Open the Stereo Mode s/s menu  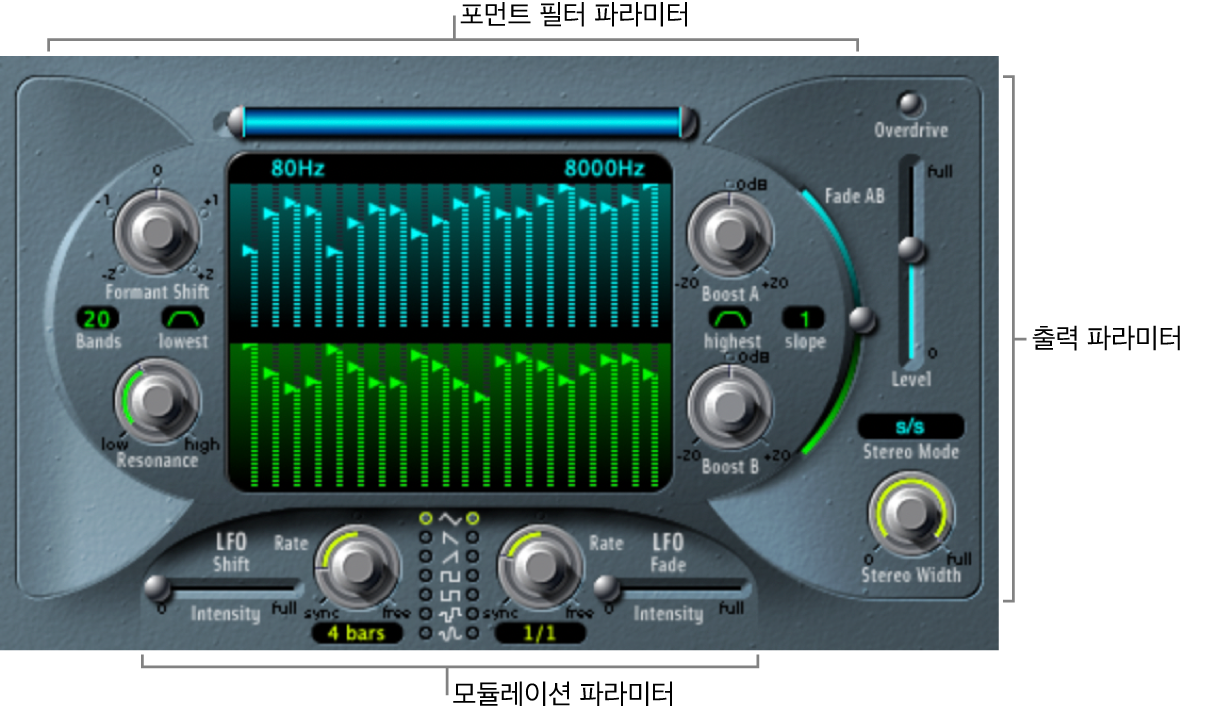click(910, 427)
